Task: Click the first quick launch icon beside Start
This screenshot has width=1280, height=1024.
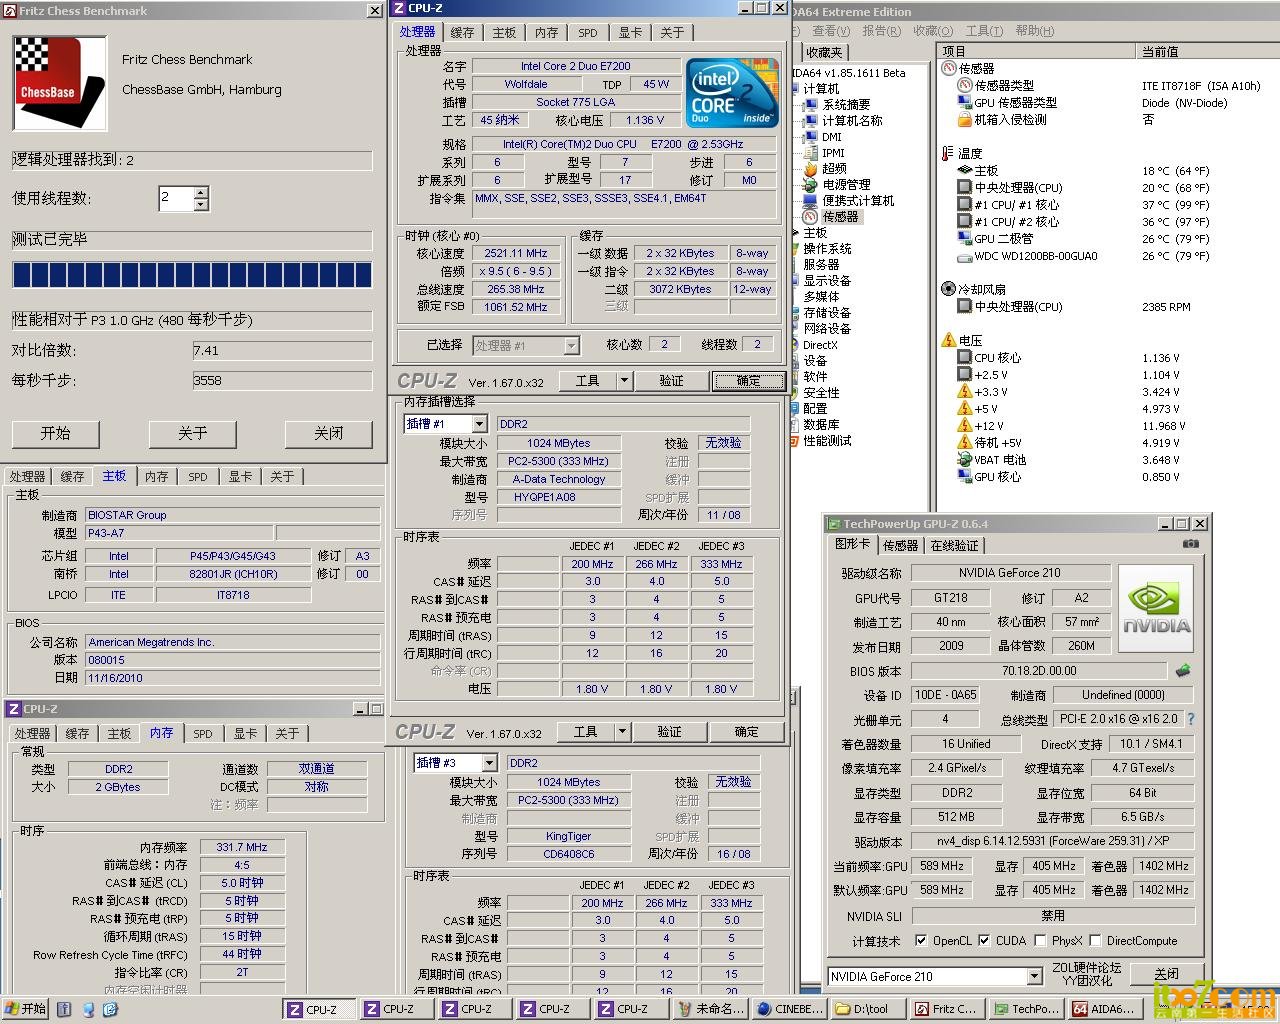Action: (x=64, y=1010)
